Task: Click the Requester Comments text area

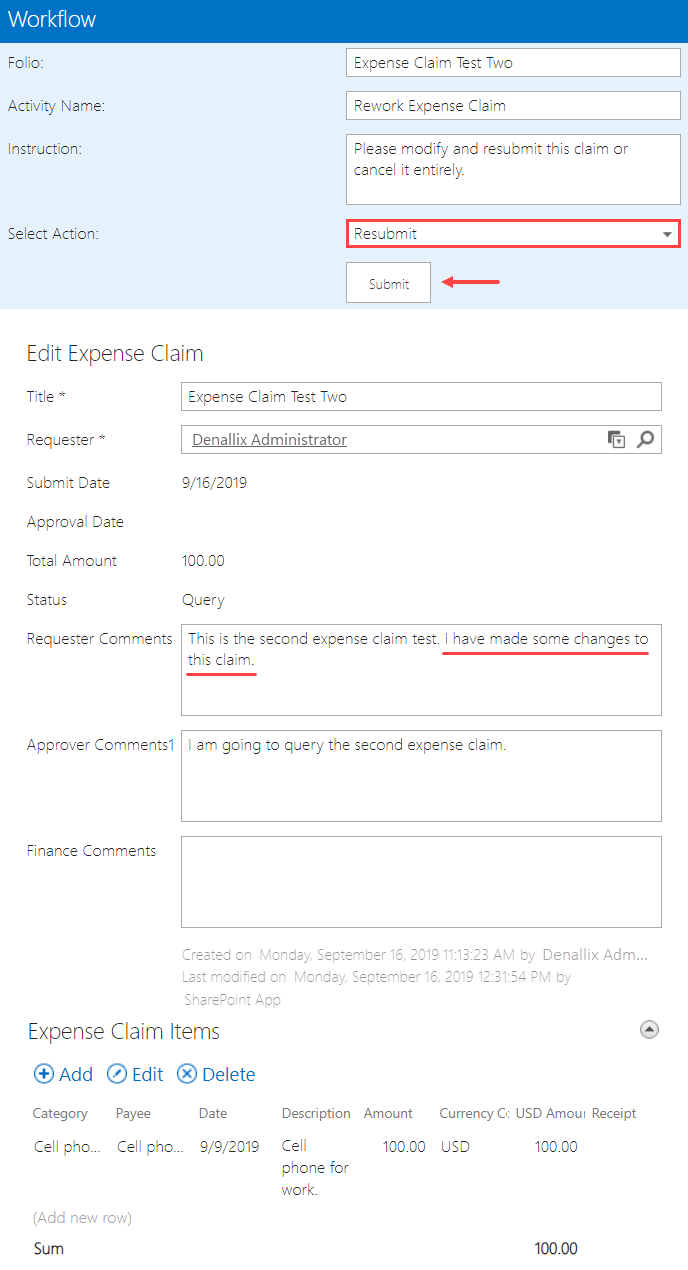Action: (421, 670)
